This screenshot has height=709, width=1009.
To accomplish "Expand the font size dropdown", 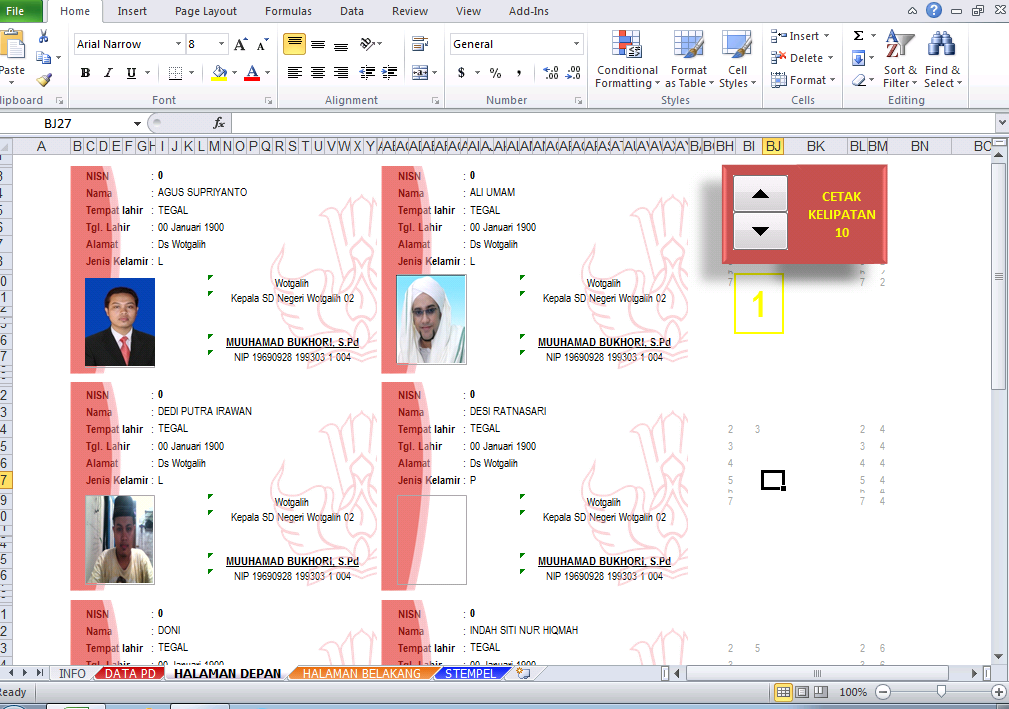I will [x=221, y=44].
